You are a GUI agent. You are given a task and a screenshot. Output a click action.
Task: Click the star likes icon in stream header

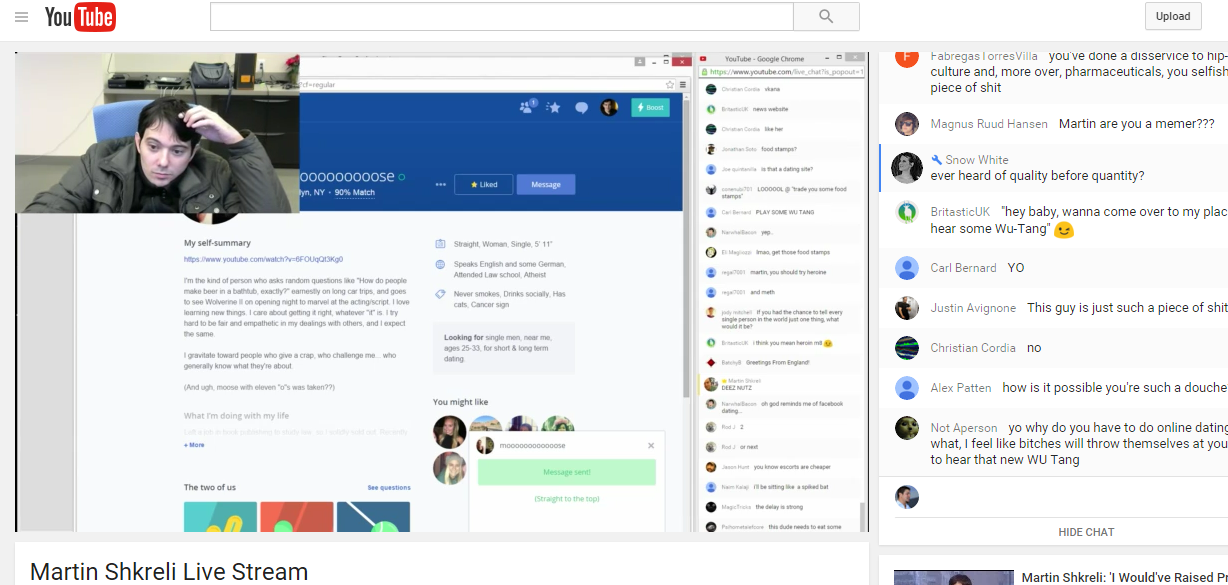554,107
